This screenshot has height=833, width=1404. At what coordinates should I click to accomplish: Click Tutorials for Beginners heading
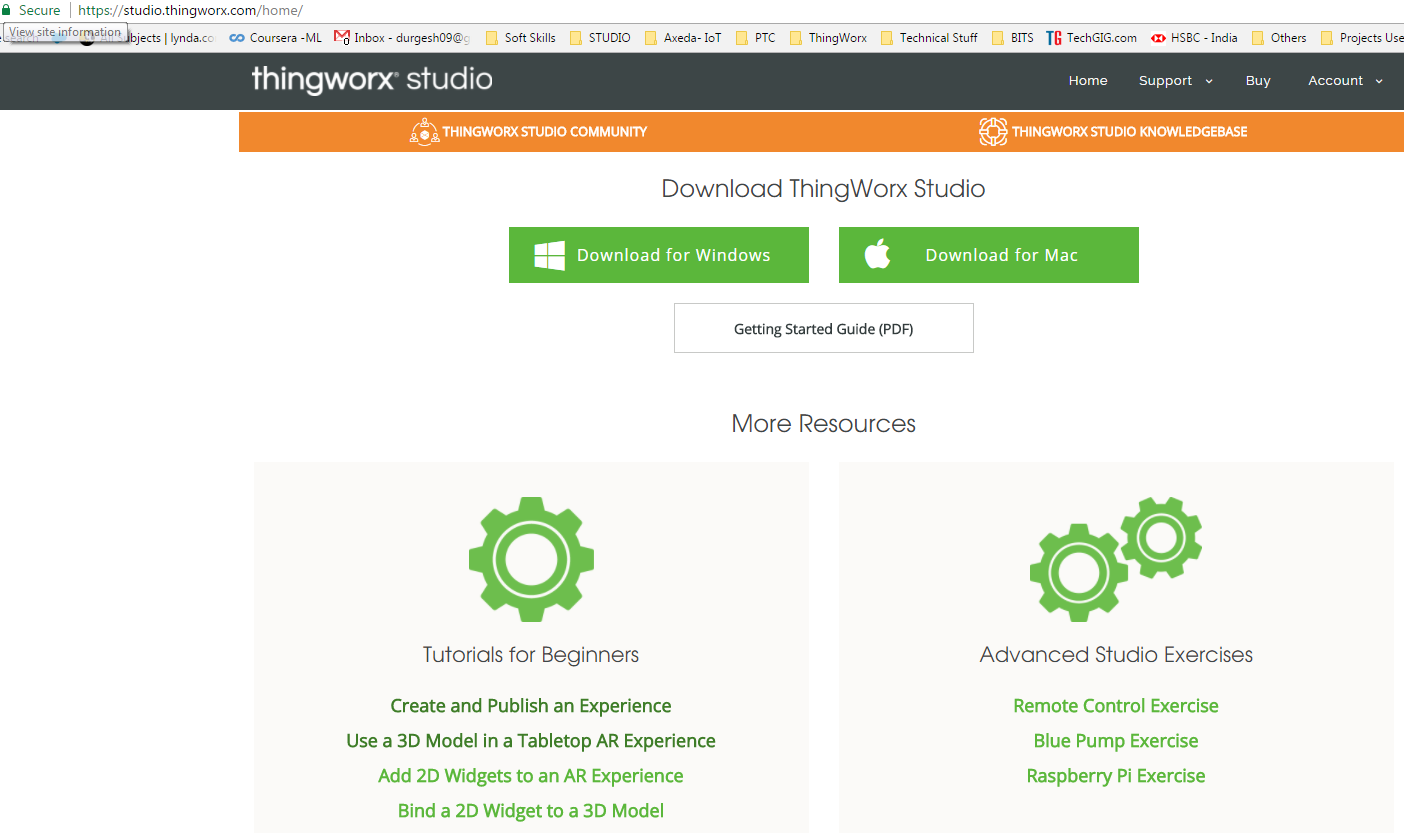[x=531, y=655]
